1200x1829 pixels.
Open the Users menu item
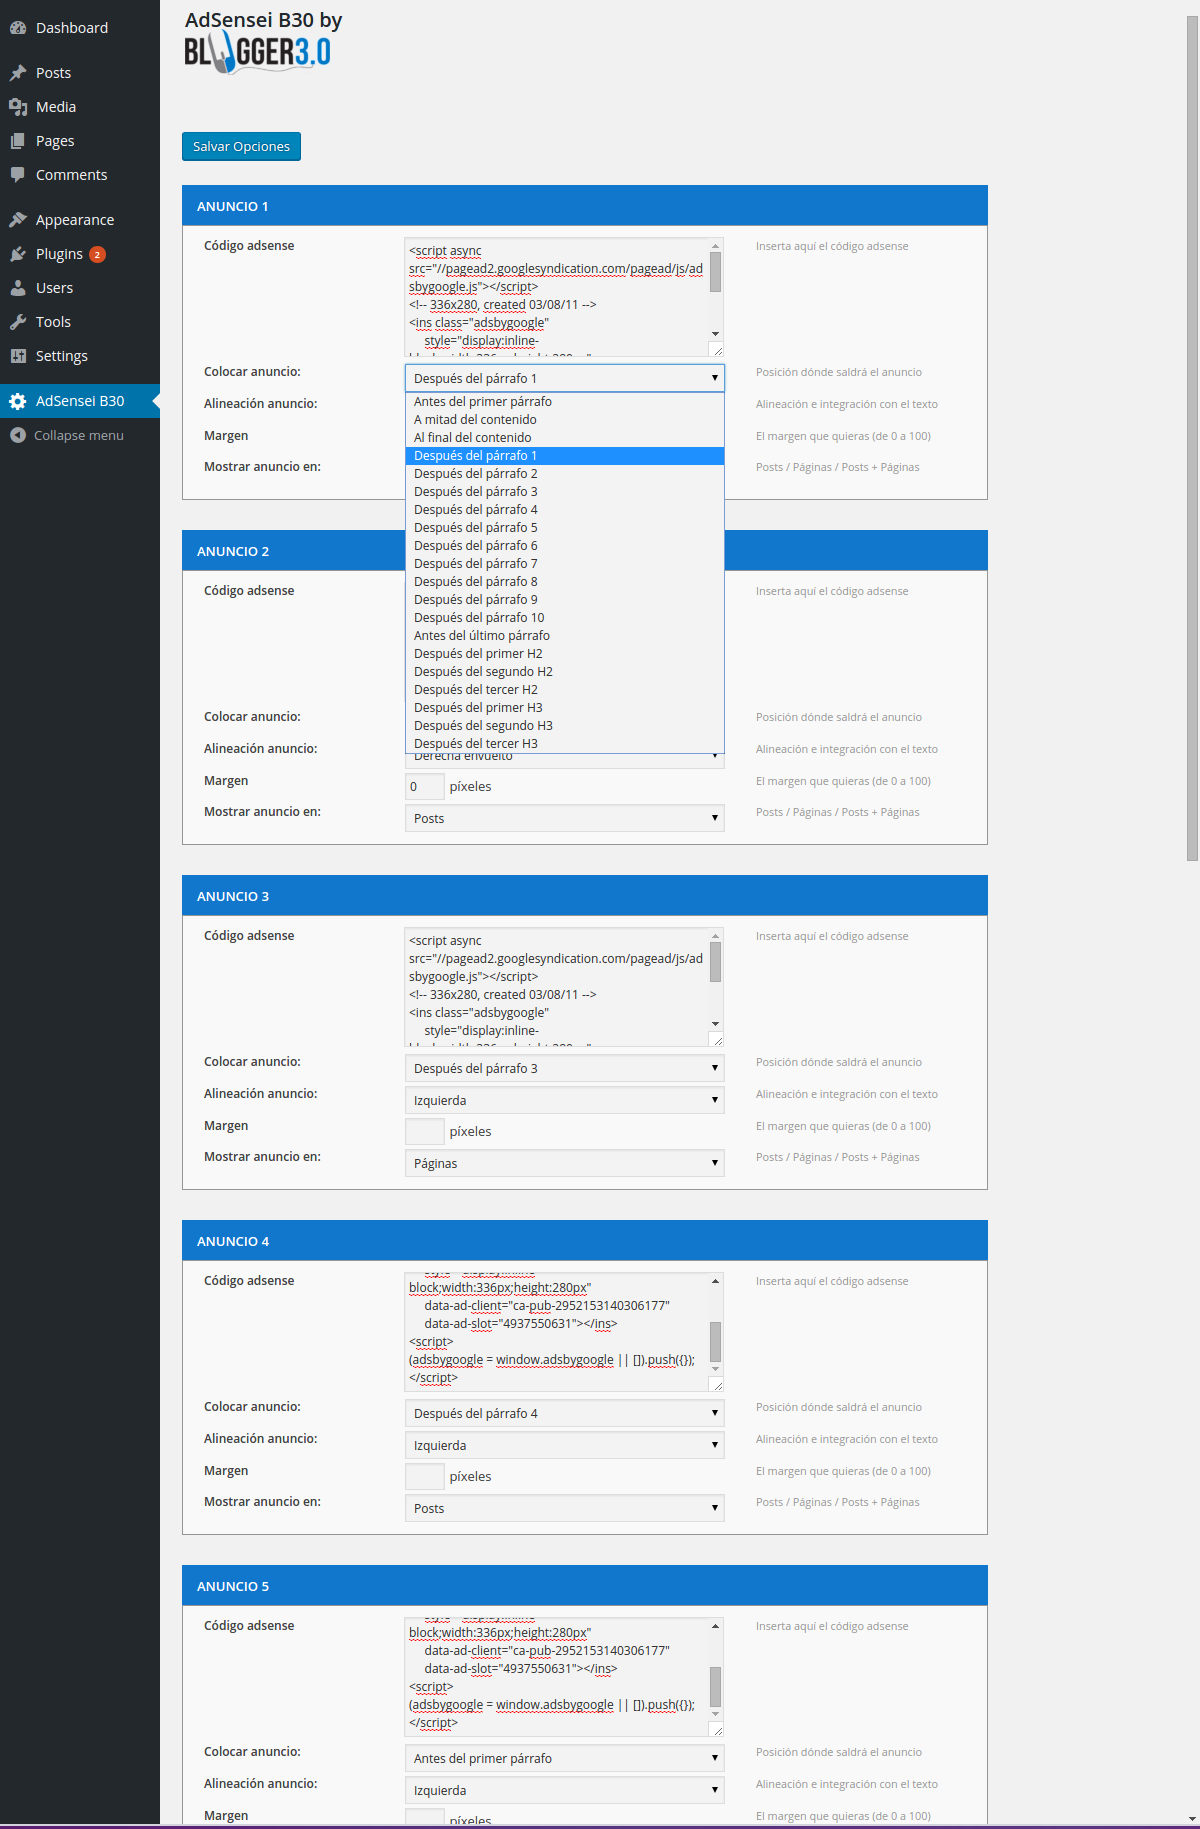point(54,288)
